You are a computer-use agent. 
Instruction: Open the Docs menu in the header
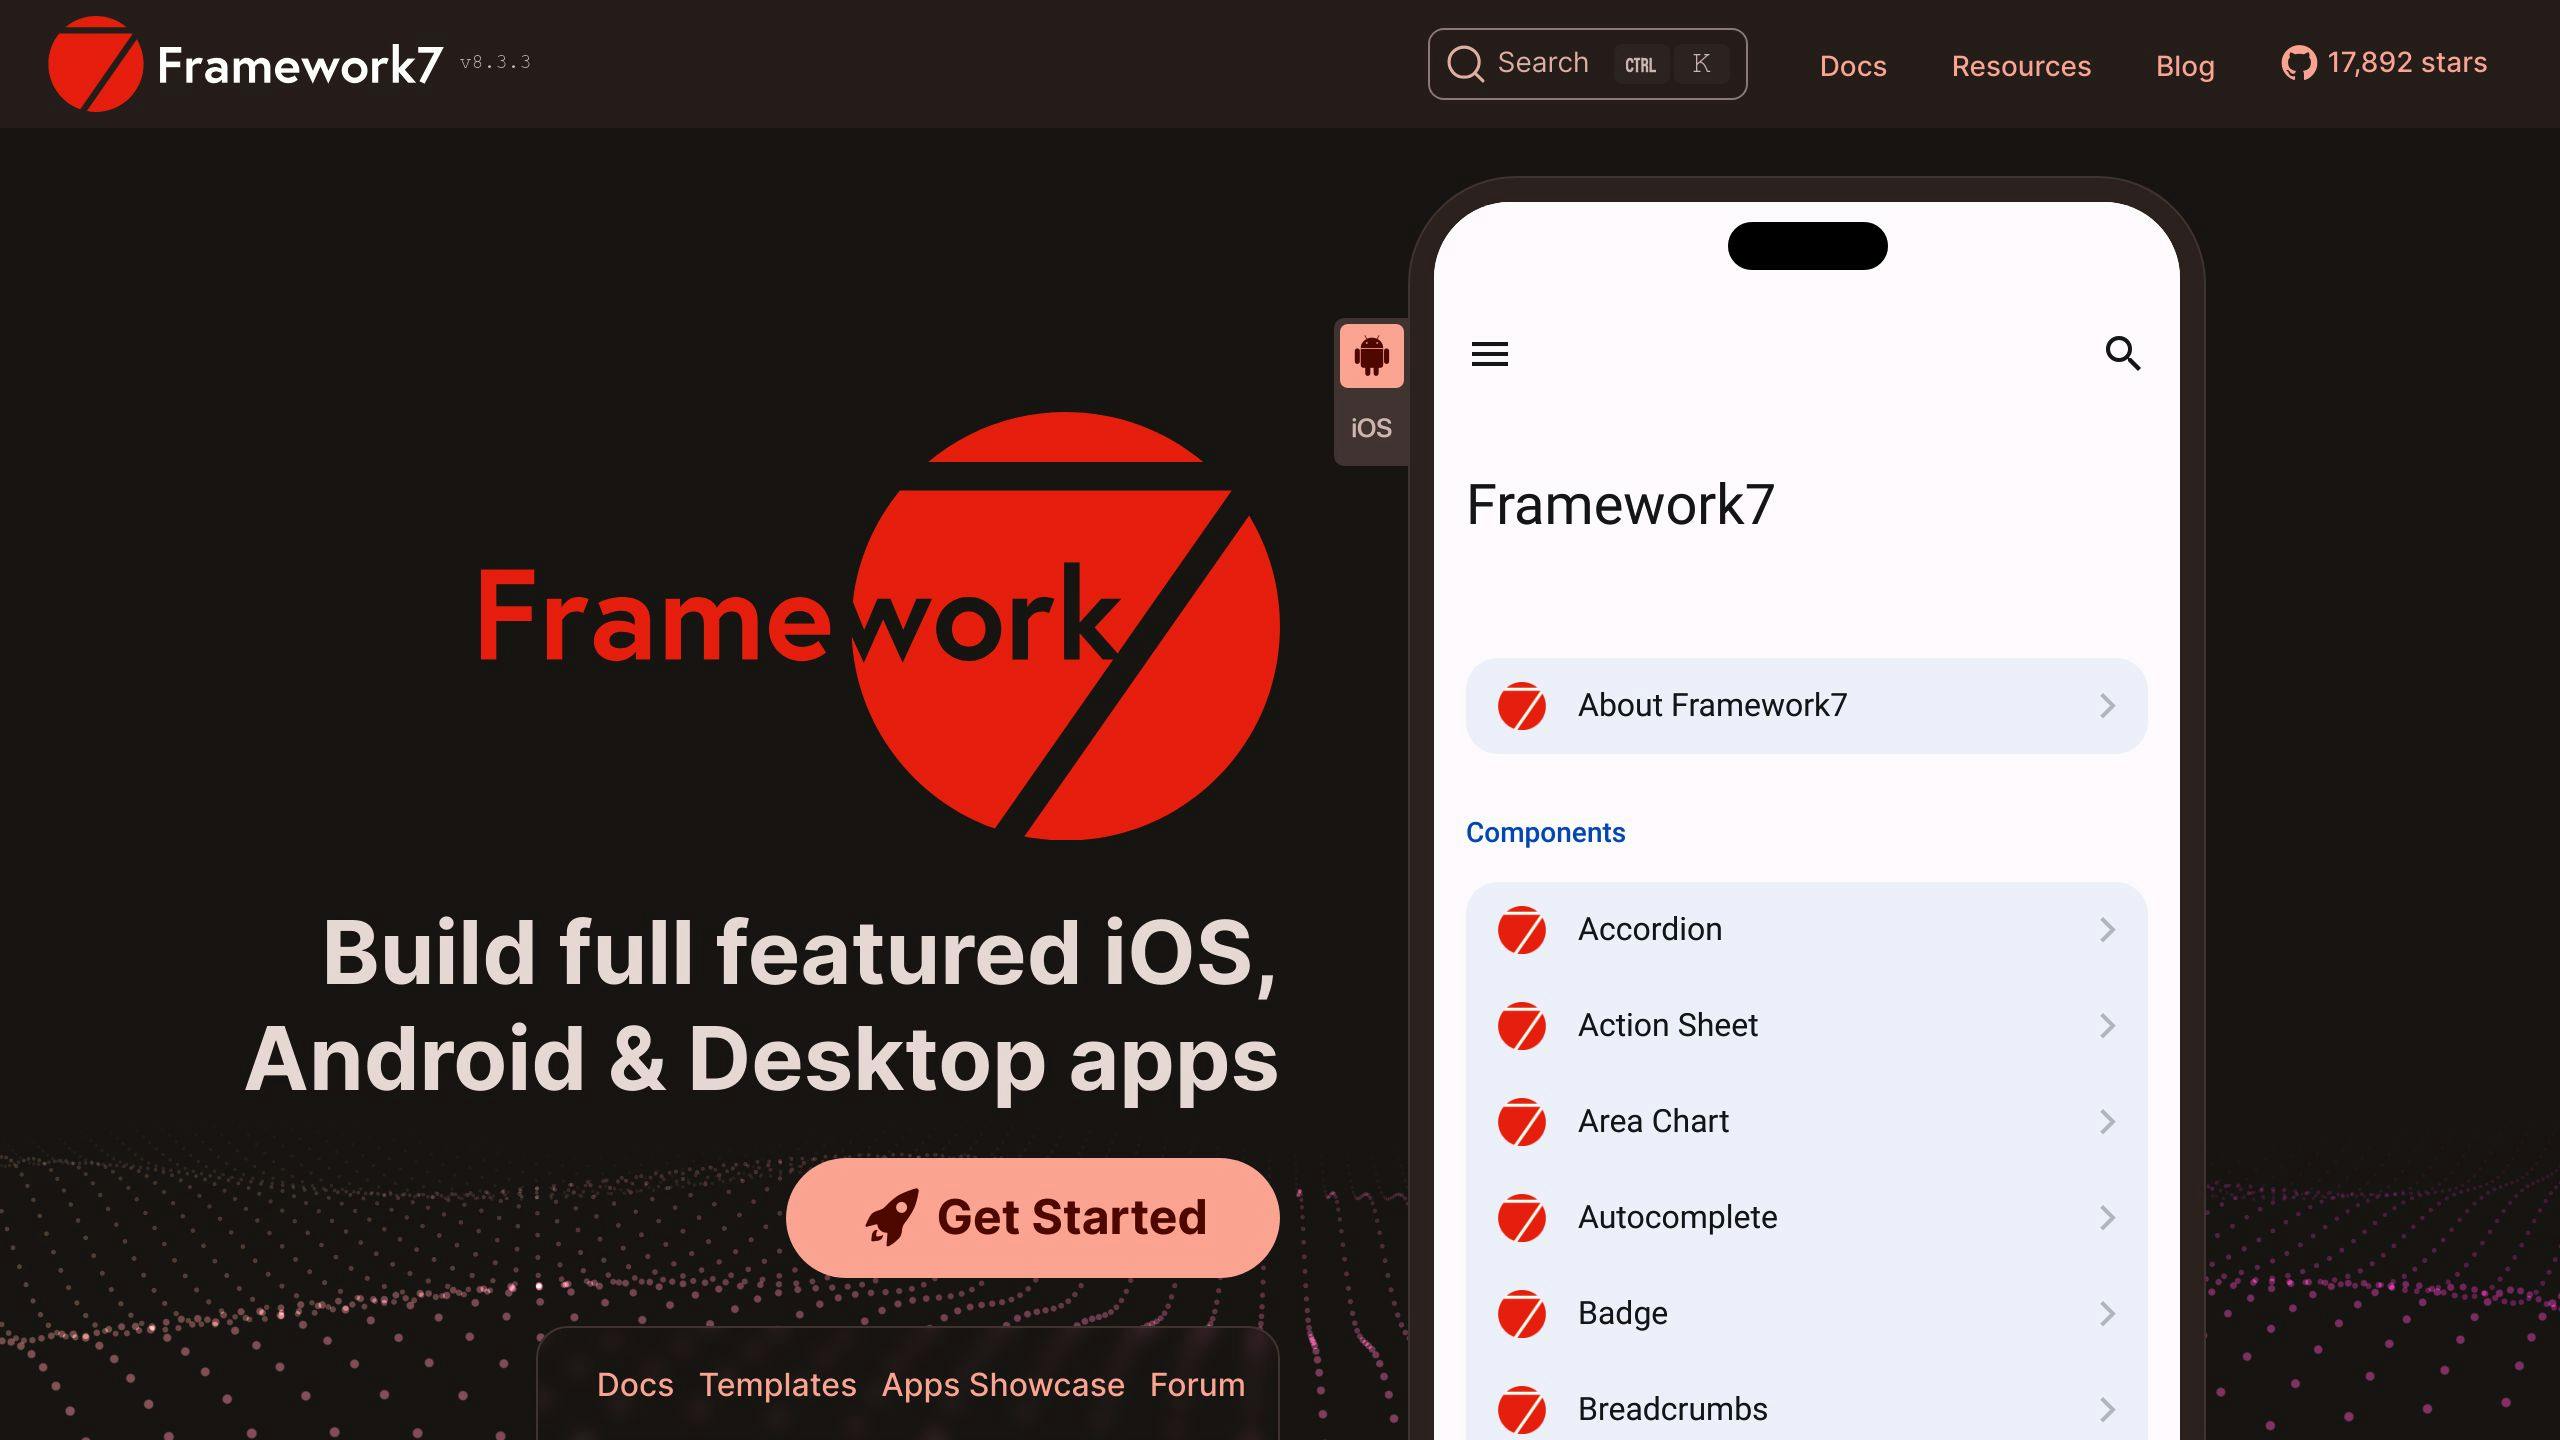click(1854, 66)
